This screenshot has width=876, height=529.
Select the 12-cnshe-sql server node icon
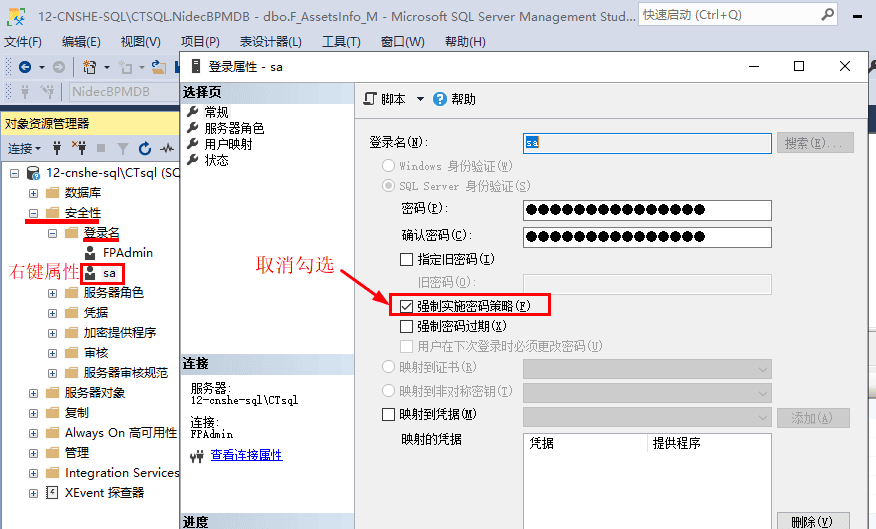click(34, 173)
